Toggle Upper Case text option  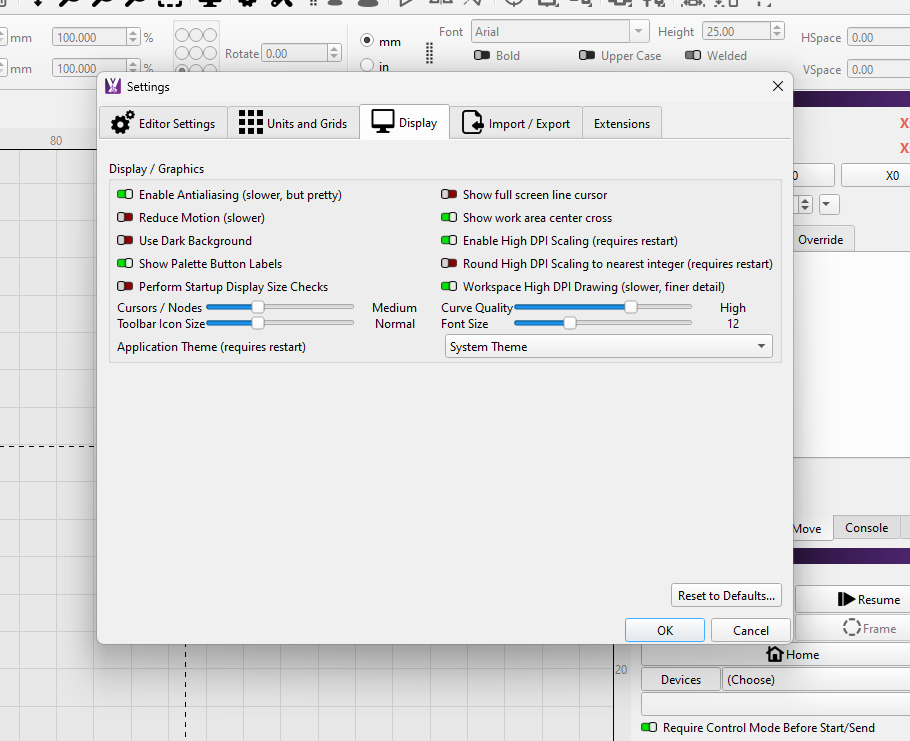tap(587, 55)
